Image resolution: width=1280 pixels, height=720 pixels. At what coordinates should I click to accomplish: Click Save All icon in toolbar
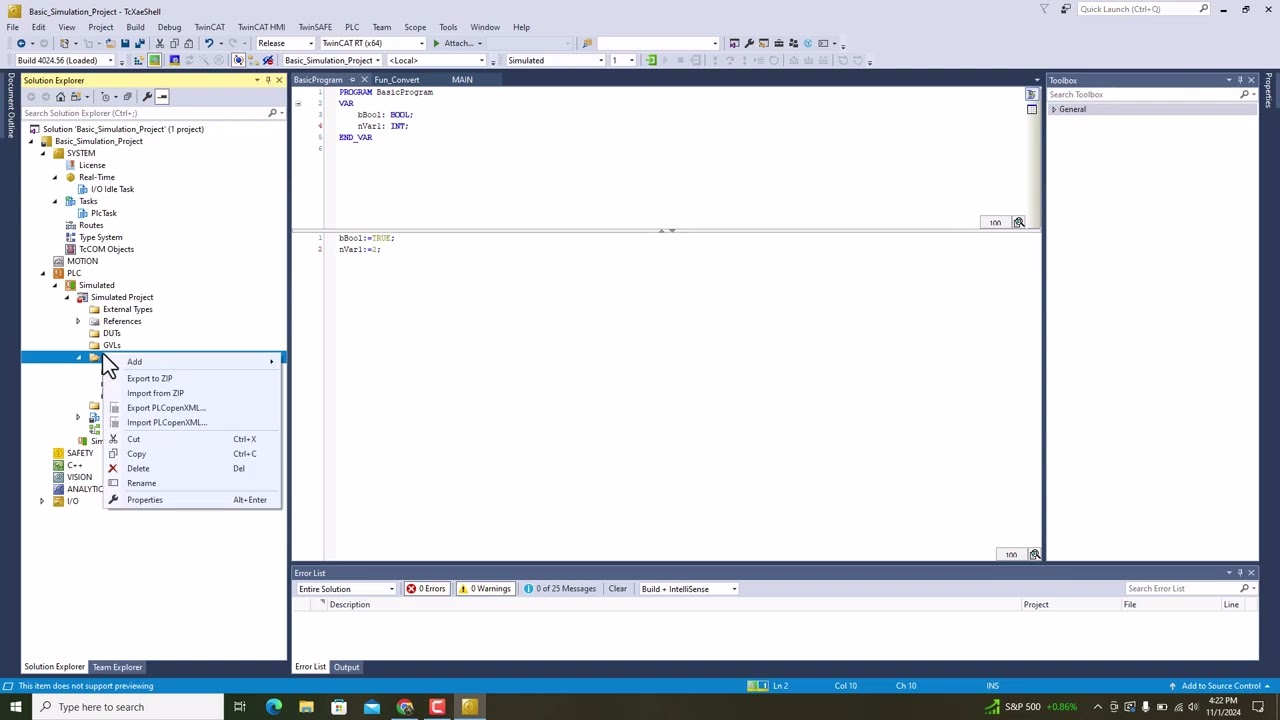[x=139, y=43]
